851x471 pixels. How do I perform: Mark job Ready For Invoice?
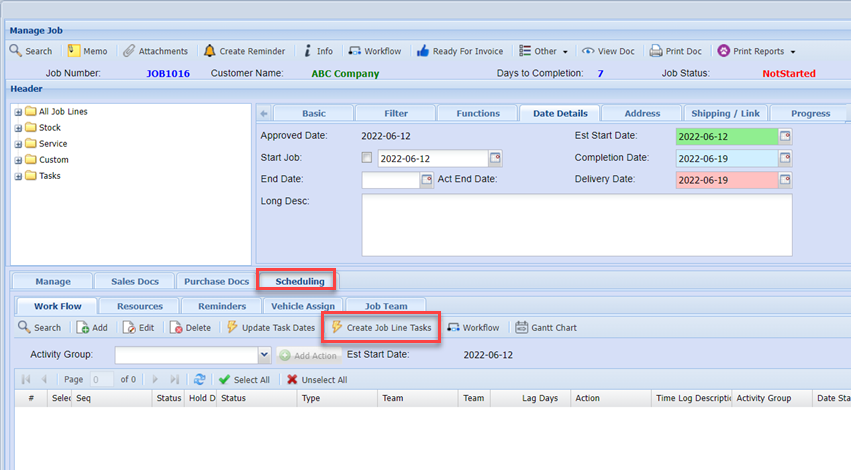click(423, 51)
